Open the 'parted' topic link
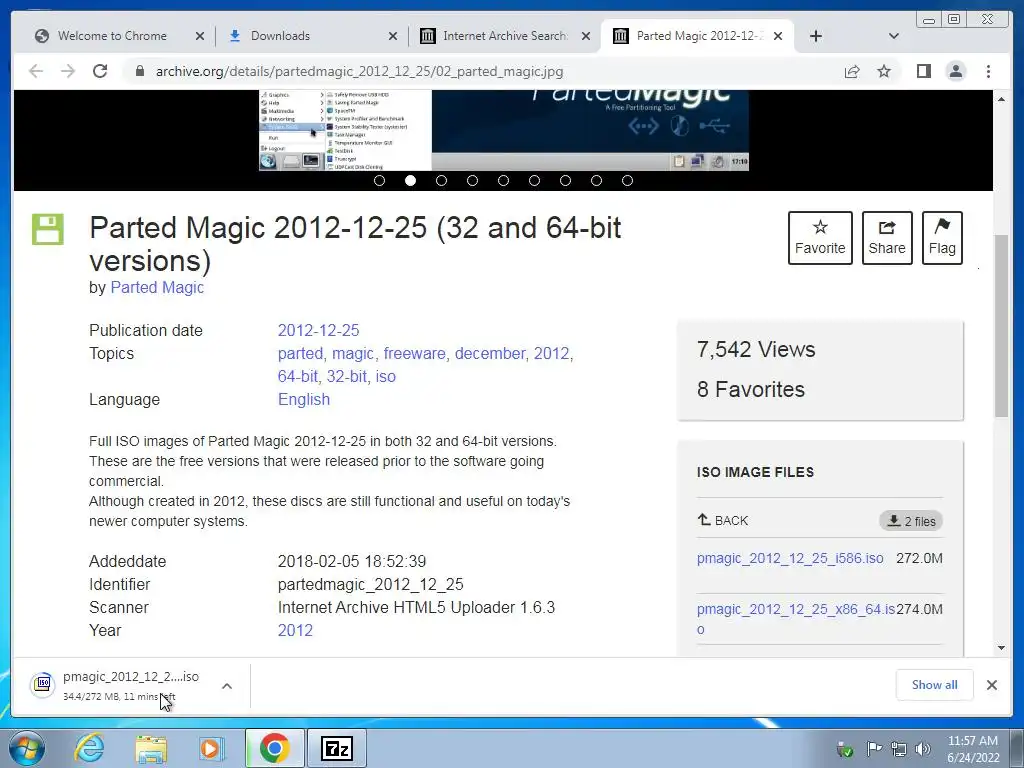Viewport: 1024px width, 768px height. click(x=300, y=353)
